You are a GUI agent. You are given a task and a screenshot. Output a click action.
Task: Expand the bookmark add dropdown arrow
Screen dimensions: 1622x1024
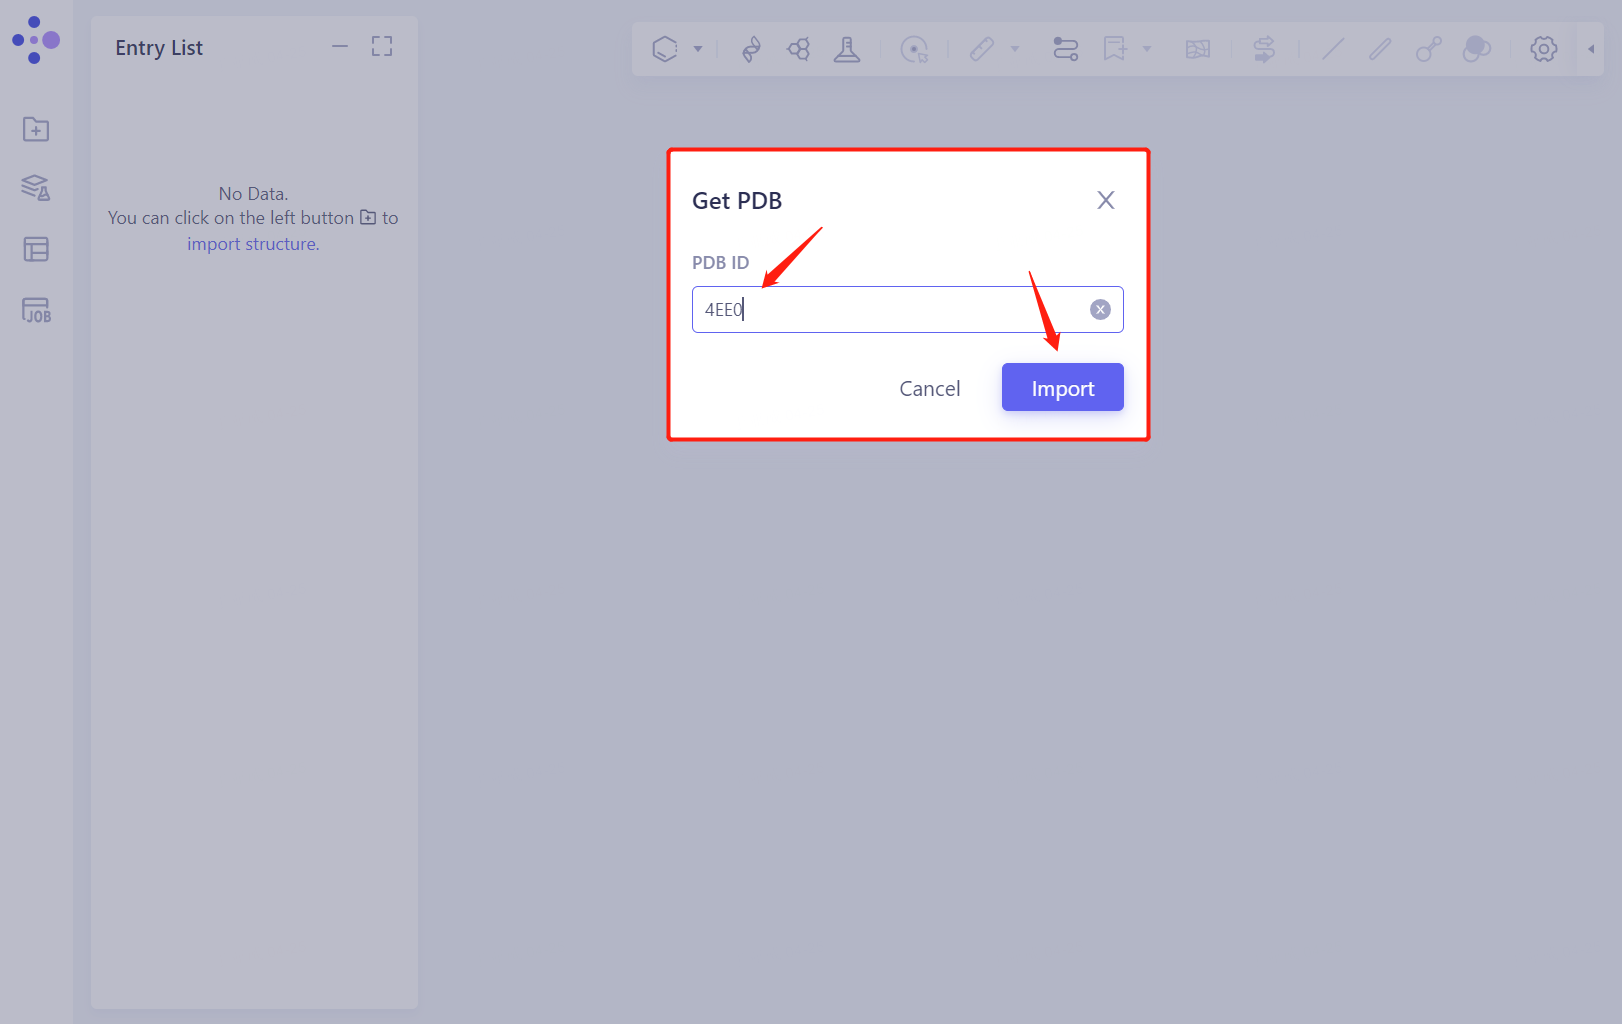tap(1147, 49)
